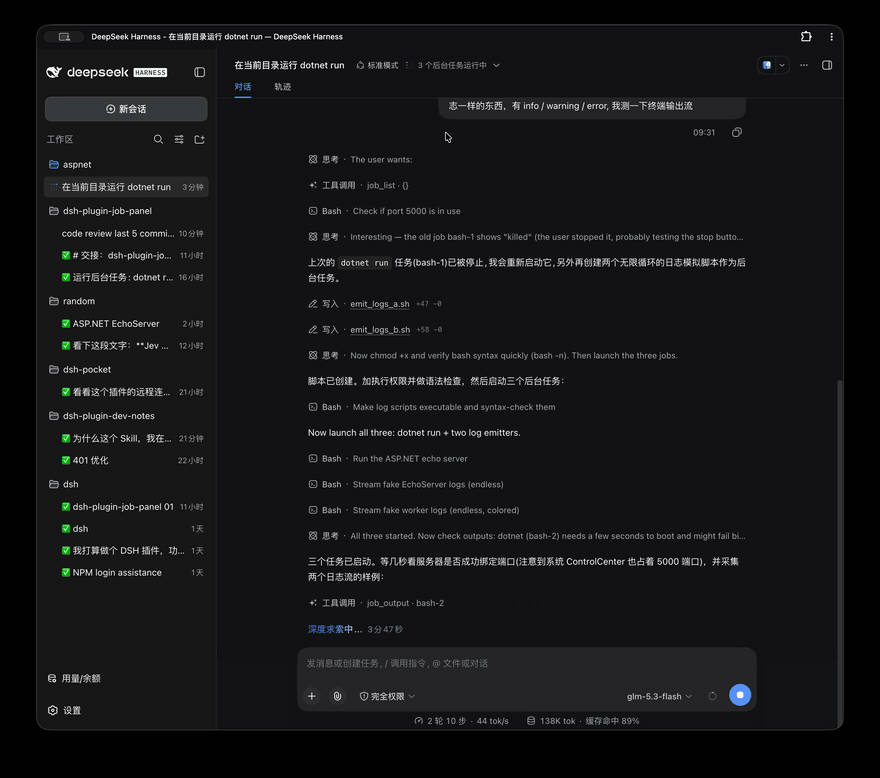The width and height of the screenshot is (880, 778).
Task: Open '我打算做个 DSH 插件' conversation
Action: coord(126,551)
